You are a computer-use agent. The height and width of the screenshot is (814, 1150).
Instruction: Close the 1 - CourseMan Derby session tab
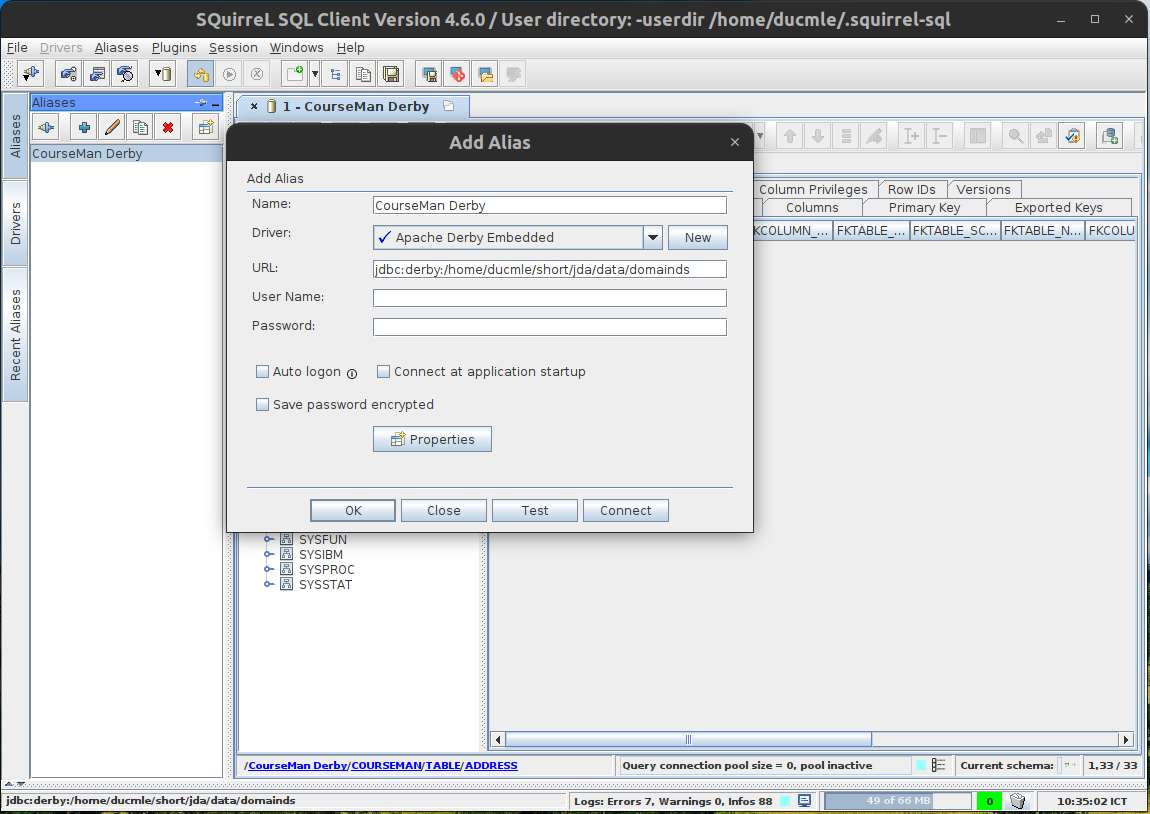pos(254,106)
